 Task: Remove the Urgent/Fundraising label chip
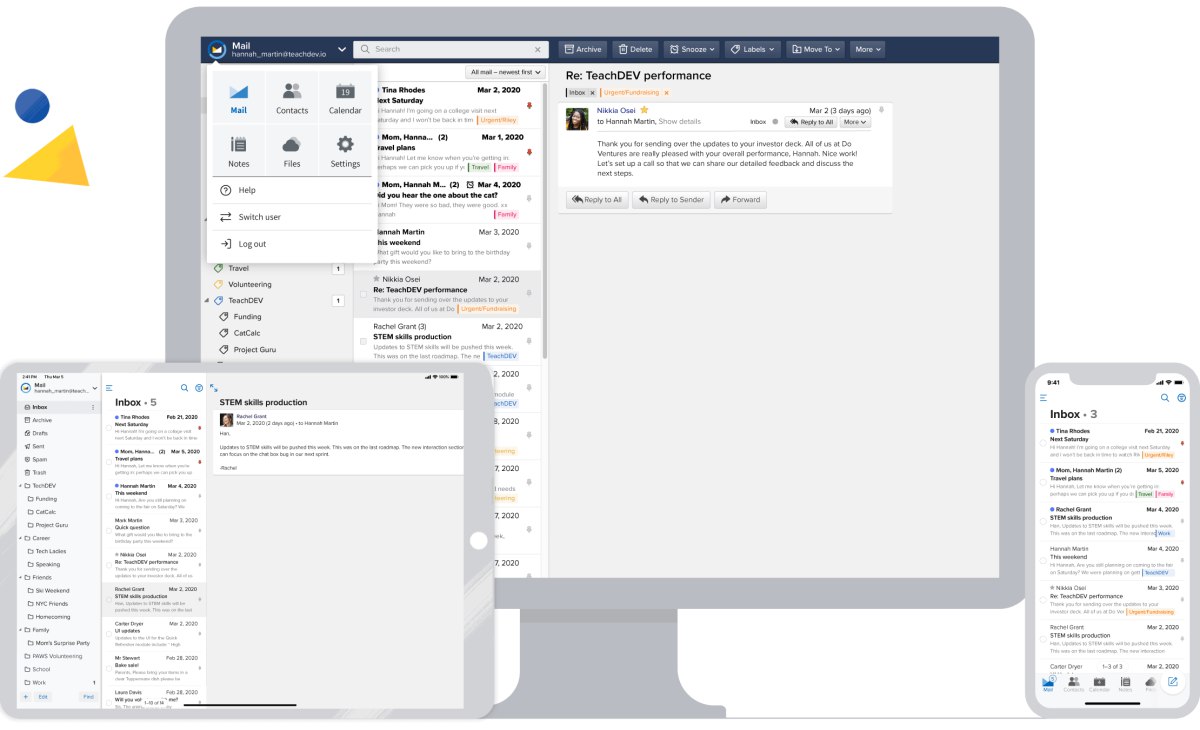[x=666, y=93]
